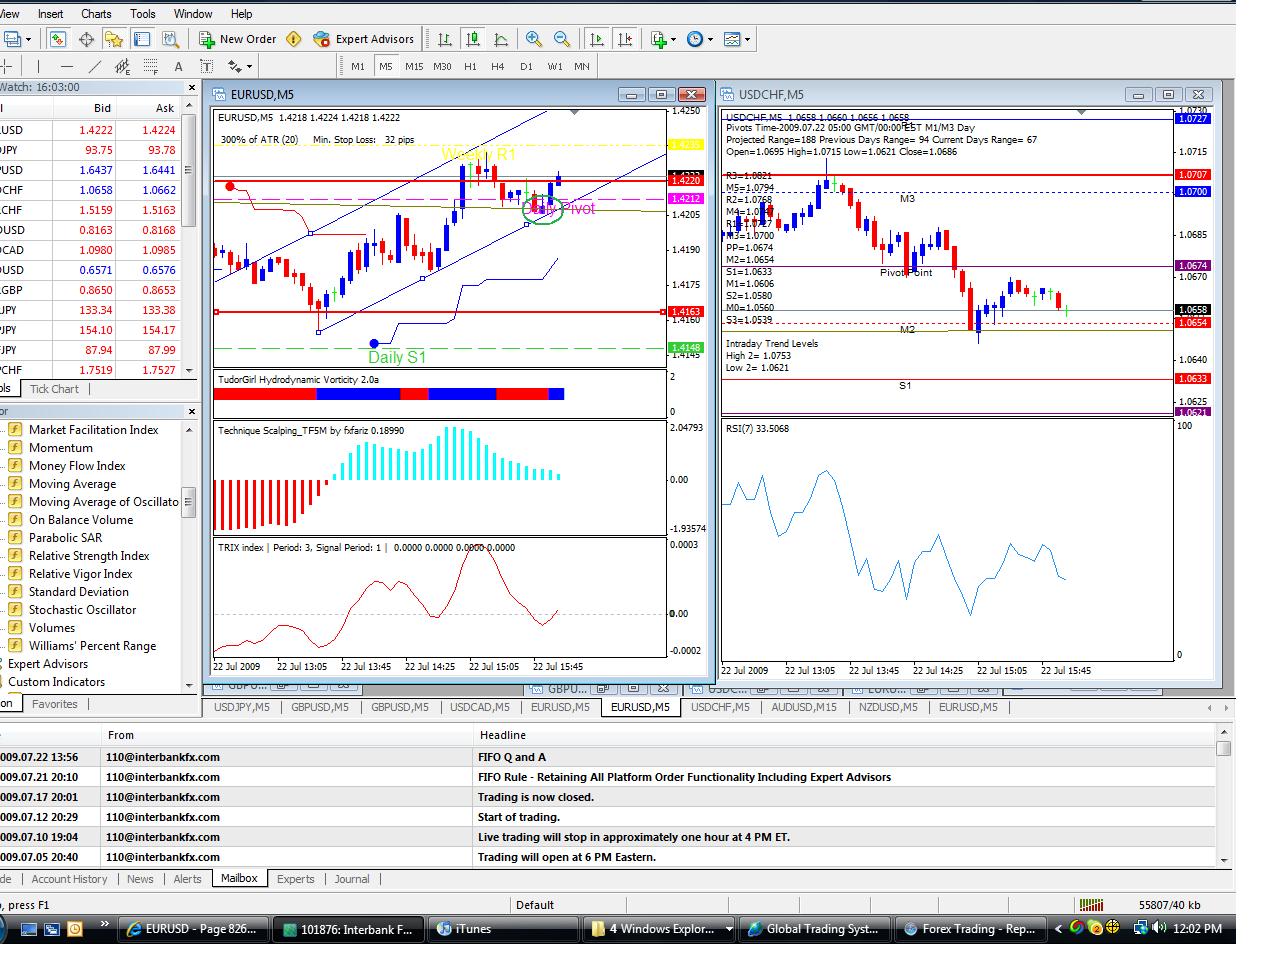Select Expert Advisors folder in Navigator

48,664
